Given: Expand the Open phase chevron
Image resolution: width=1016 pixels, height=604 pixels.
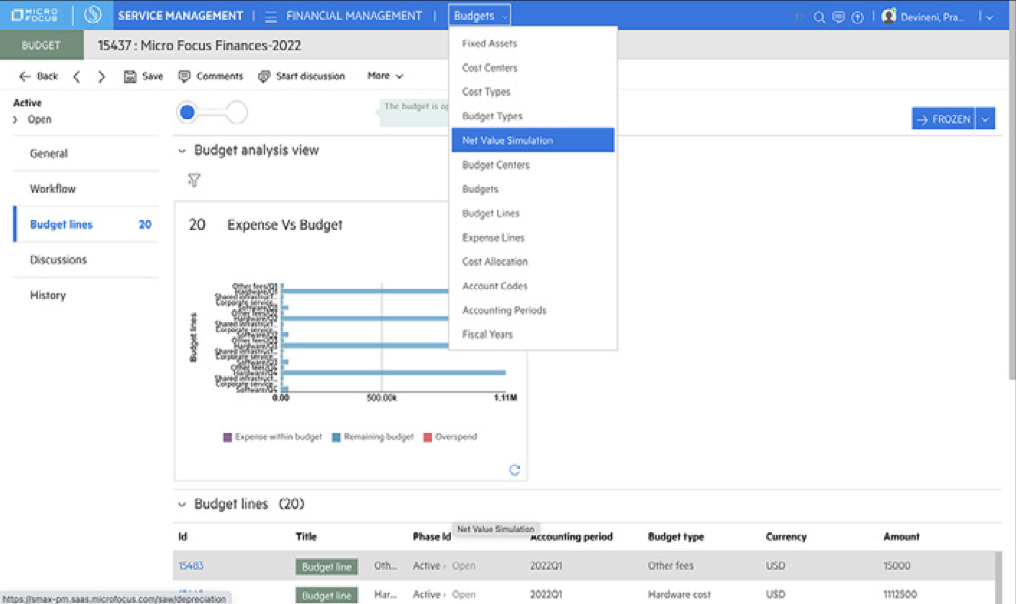Looking at the screenshot, I should [15, 119].
